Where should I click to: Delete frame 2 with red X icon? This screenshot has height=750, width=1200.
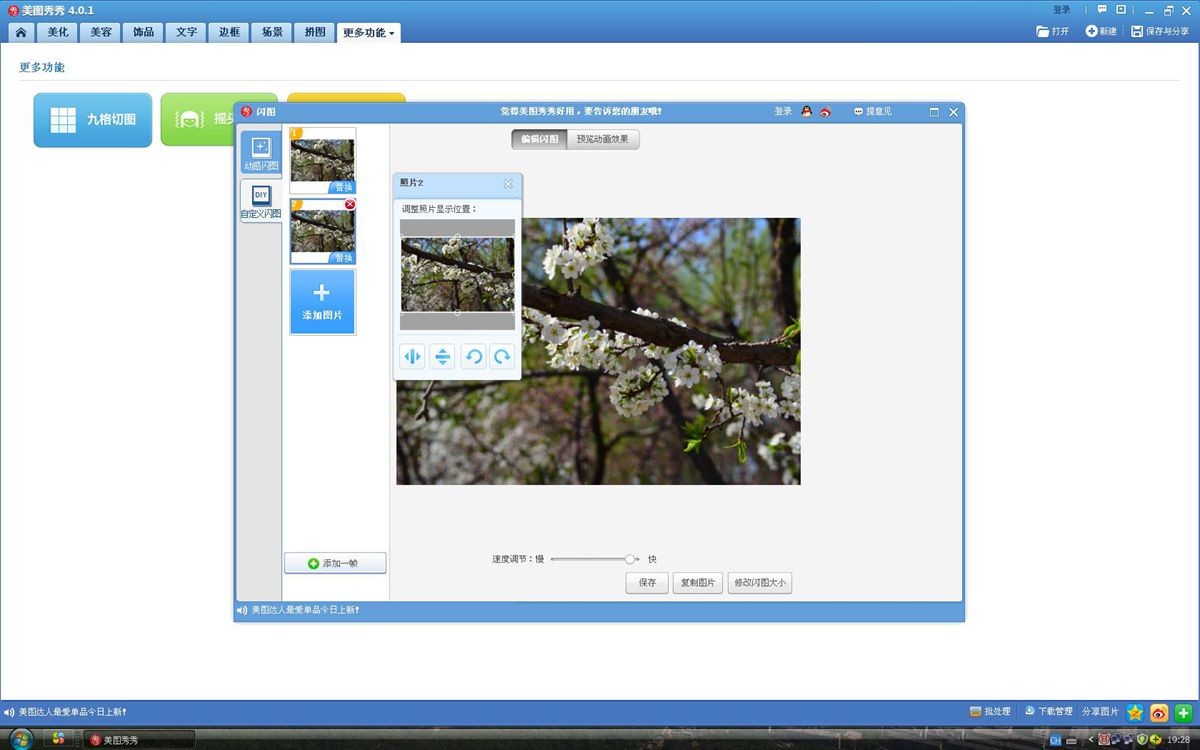[x=350, y=204]
